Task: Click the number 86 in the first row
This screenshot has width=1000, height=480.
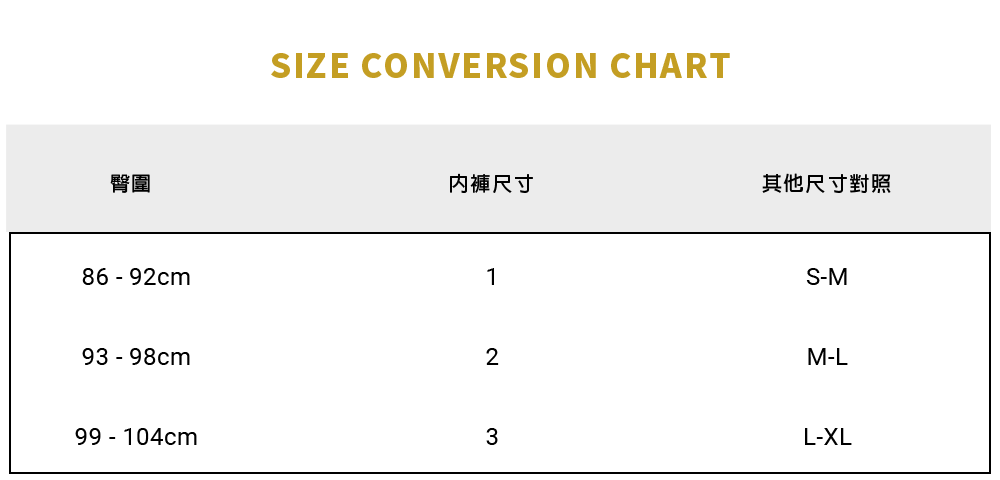Action: 95,277
